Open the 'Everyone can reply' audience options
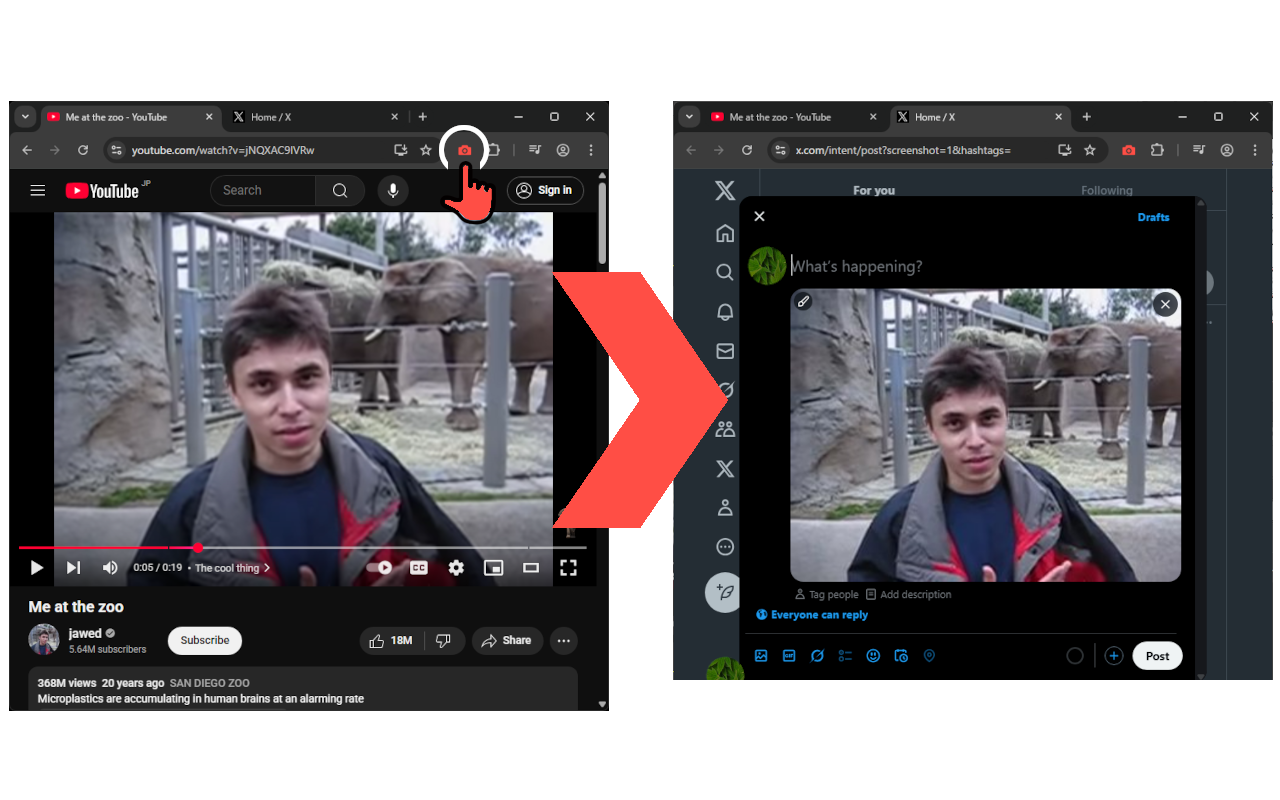1280x800 pixels. click(812, 615)
